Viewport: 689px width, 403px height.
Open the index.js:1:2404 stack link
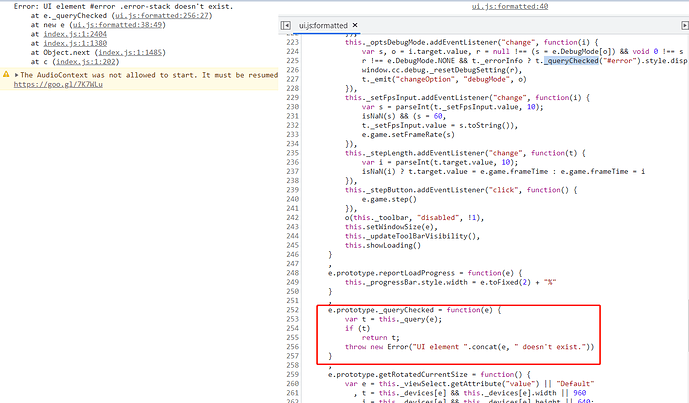(75, 34)
